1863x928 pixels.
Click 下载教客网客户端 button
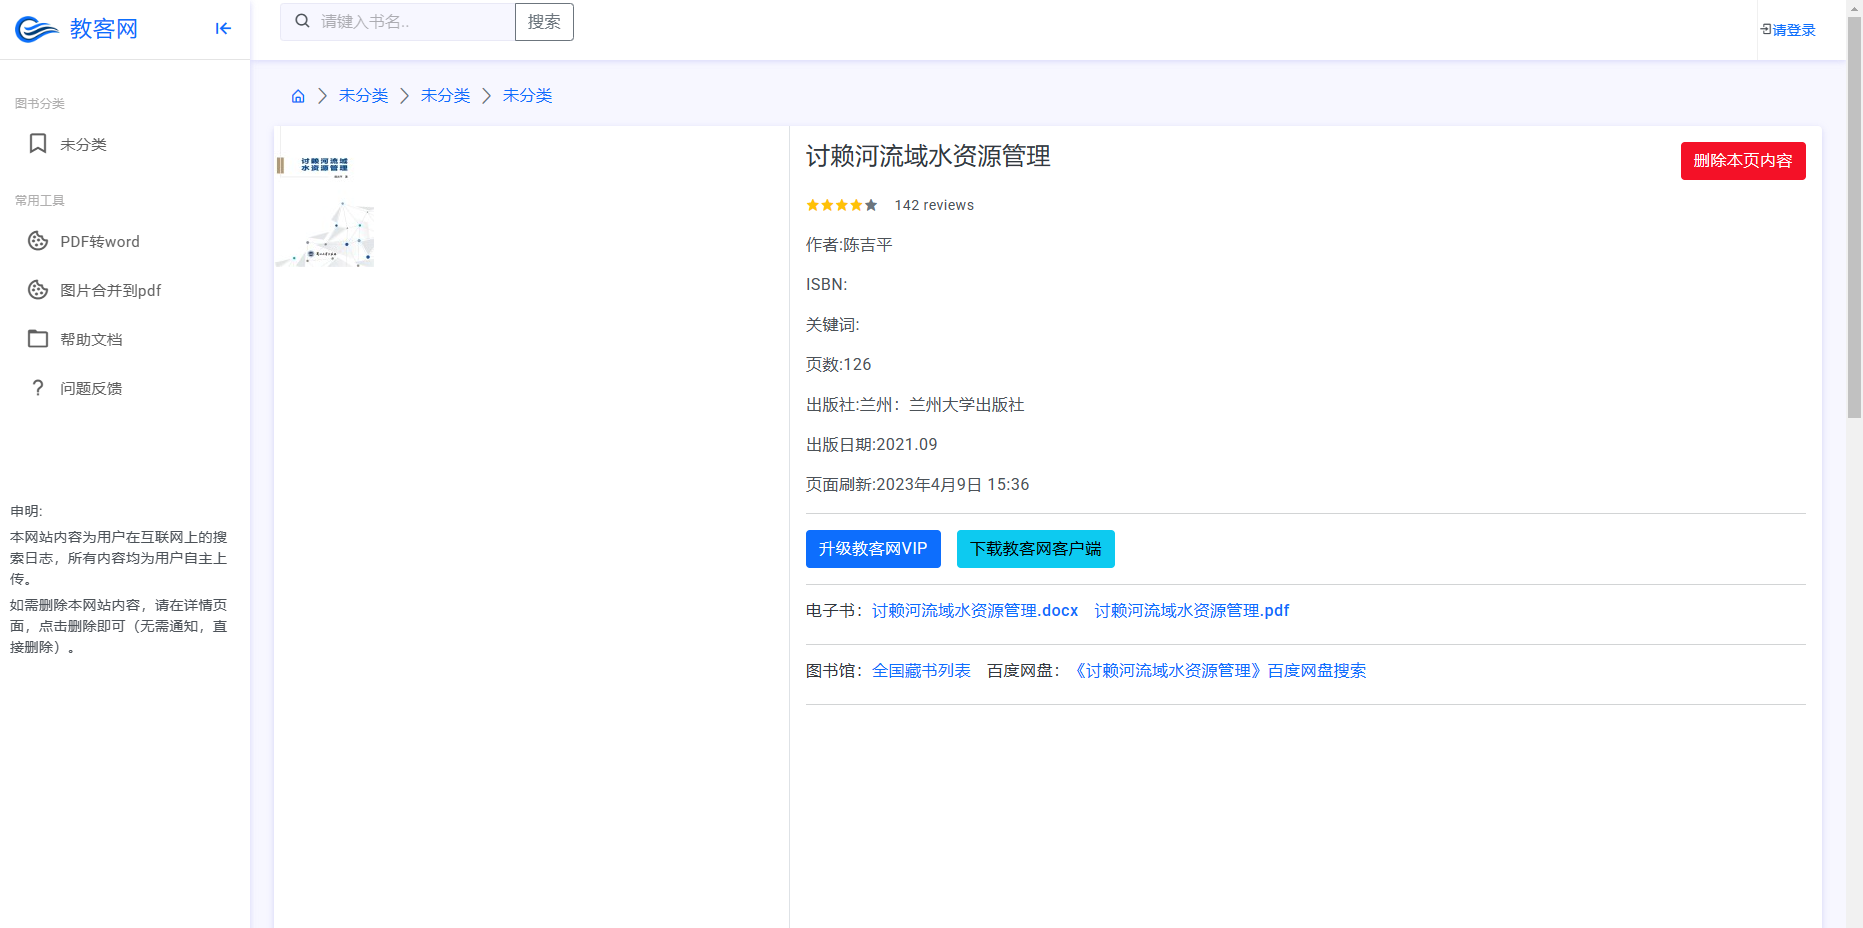(x=1036, y=549)
